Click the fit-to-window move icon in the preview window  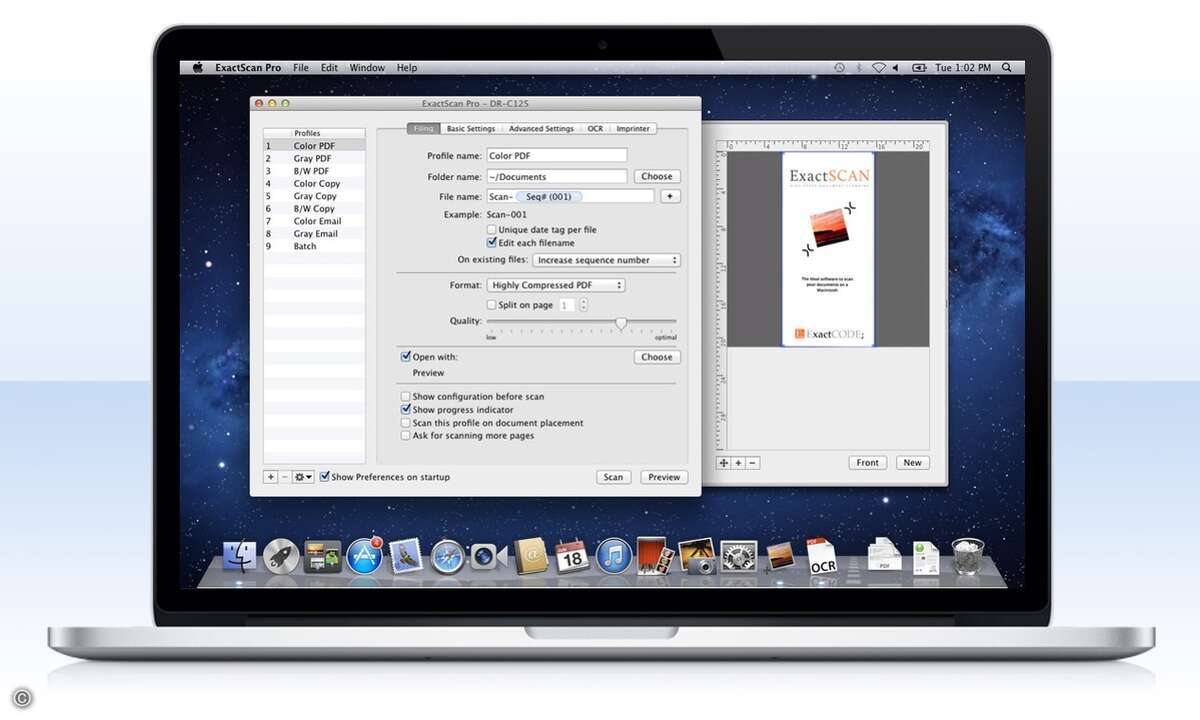(724, 463)
